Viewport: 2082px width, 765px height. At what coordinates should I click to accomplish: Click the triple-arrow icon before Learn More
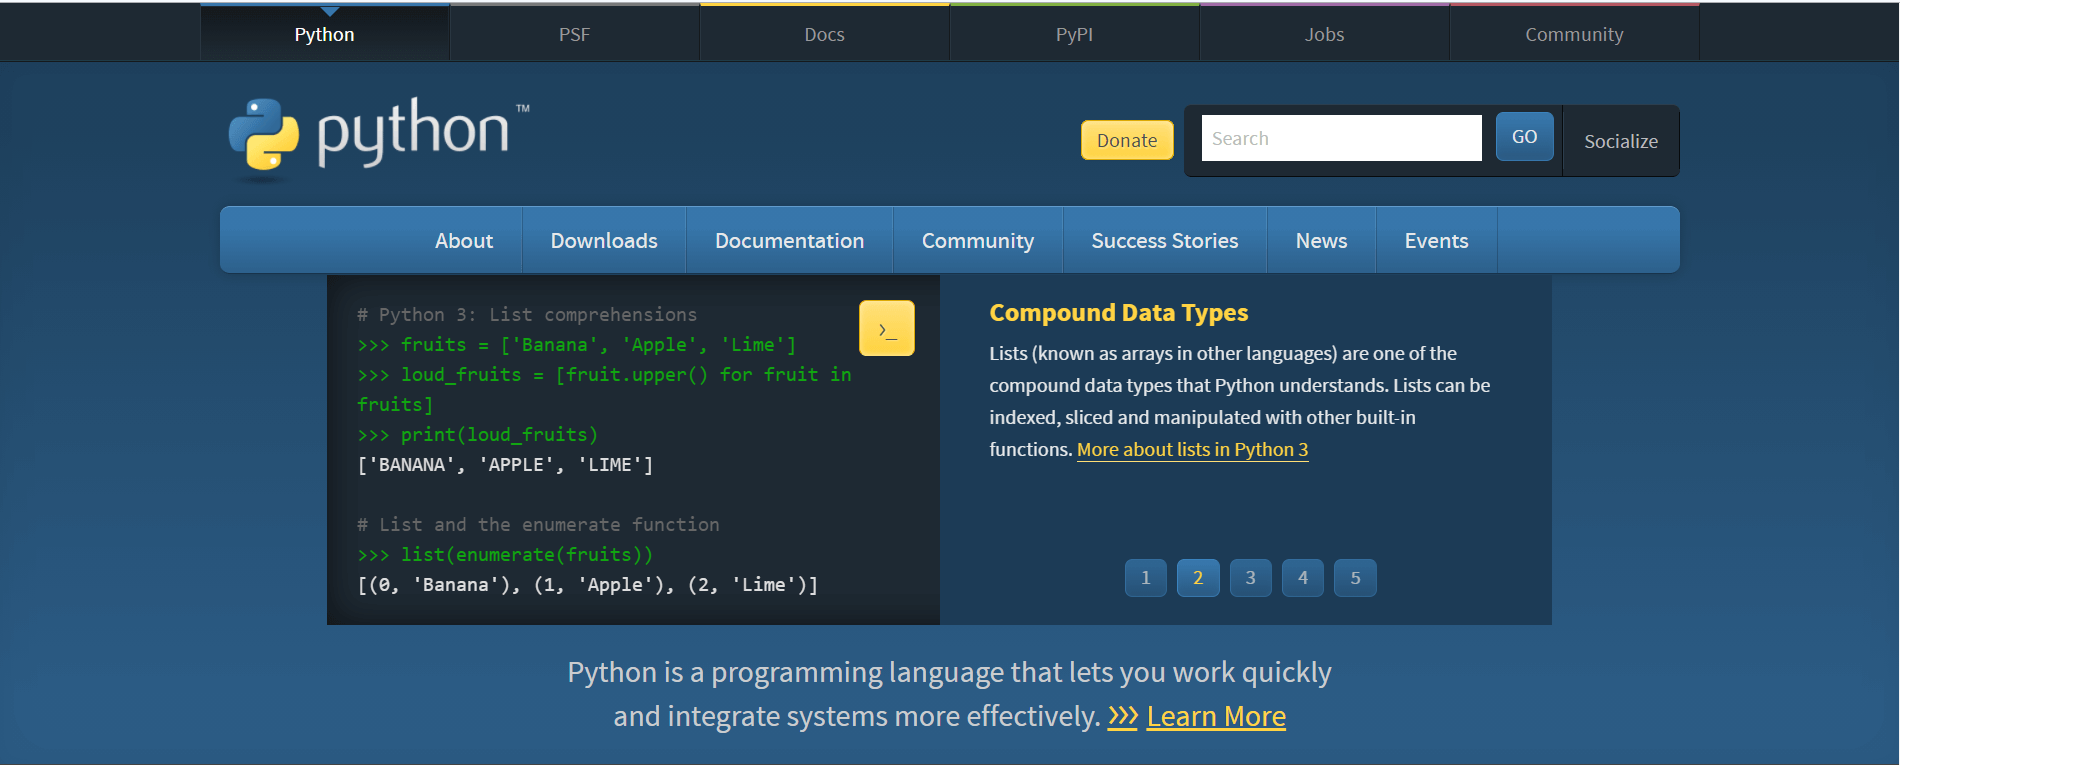(1122, 716)
